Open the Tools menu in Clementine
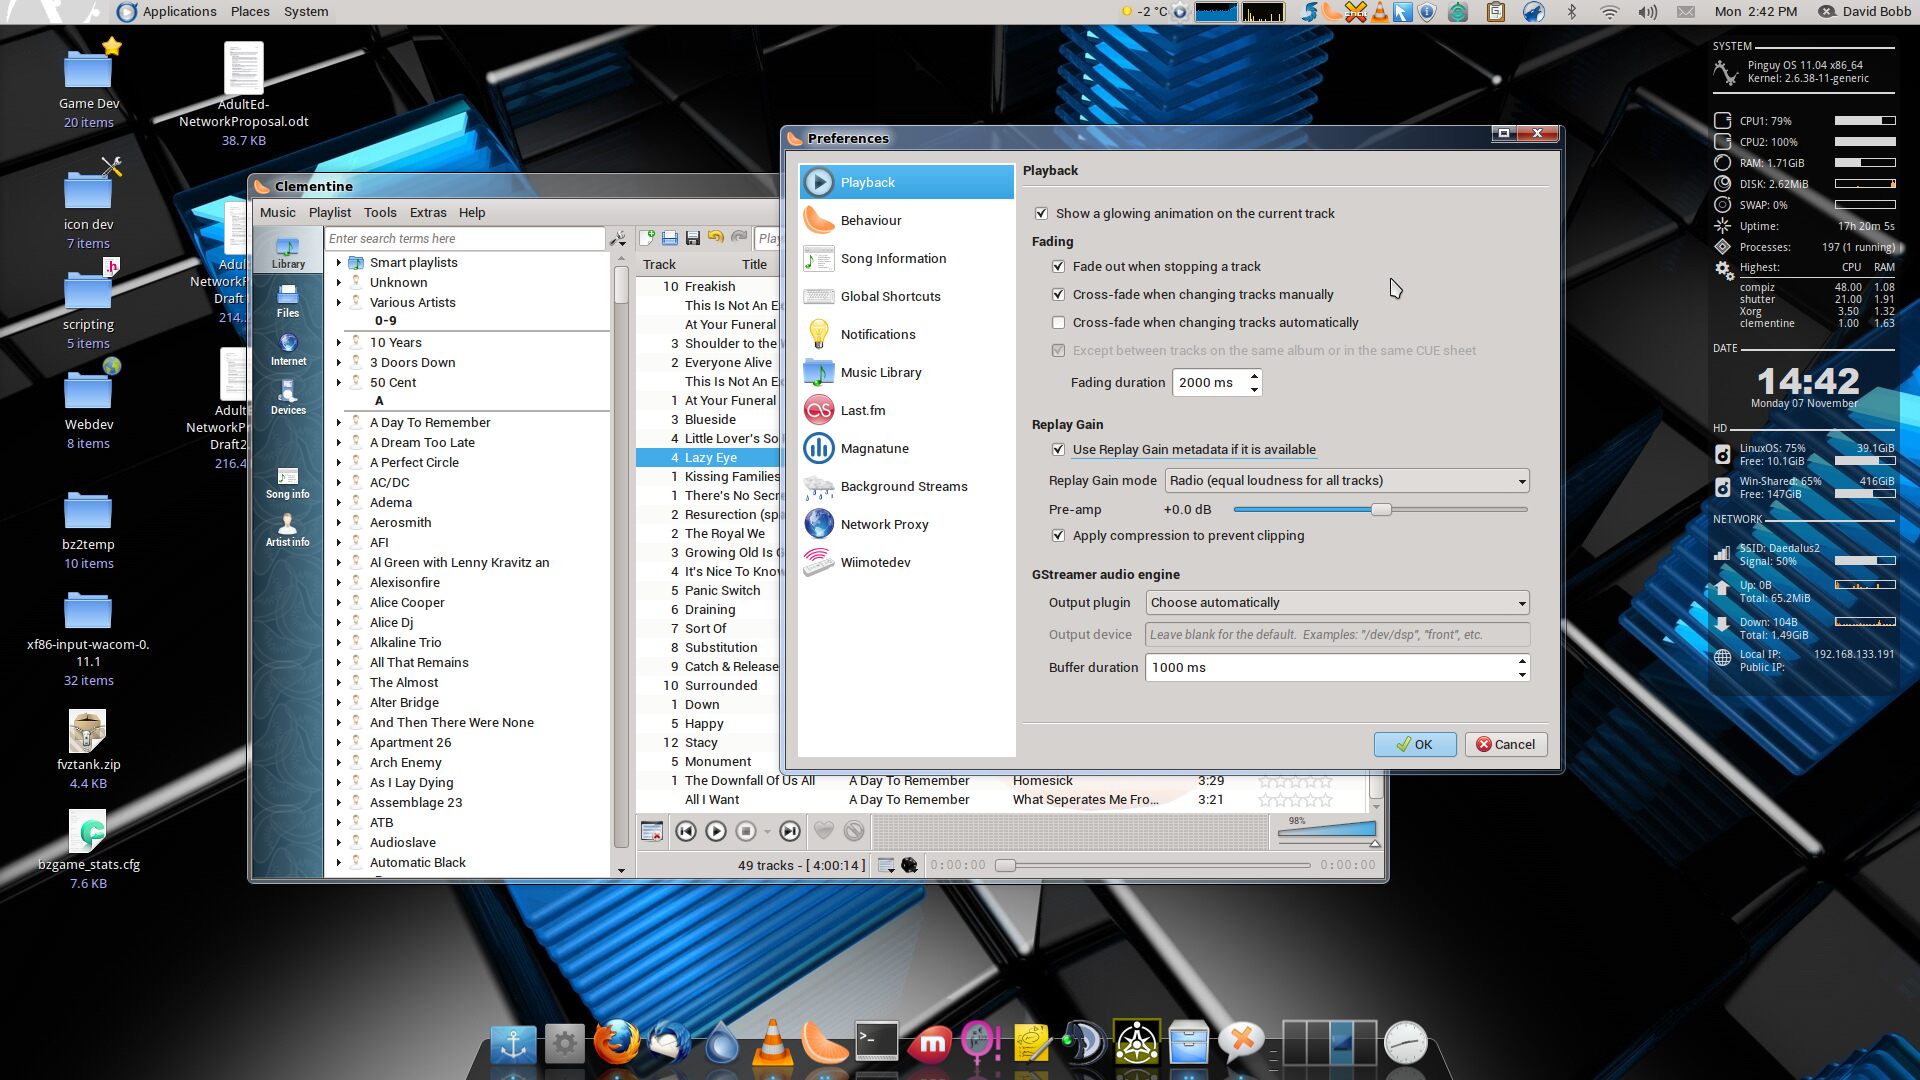 [x=380, y=212]
